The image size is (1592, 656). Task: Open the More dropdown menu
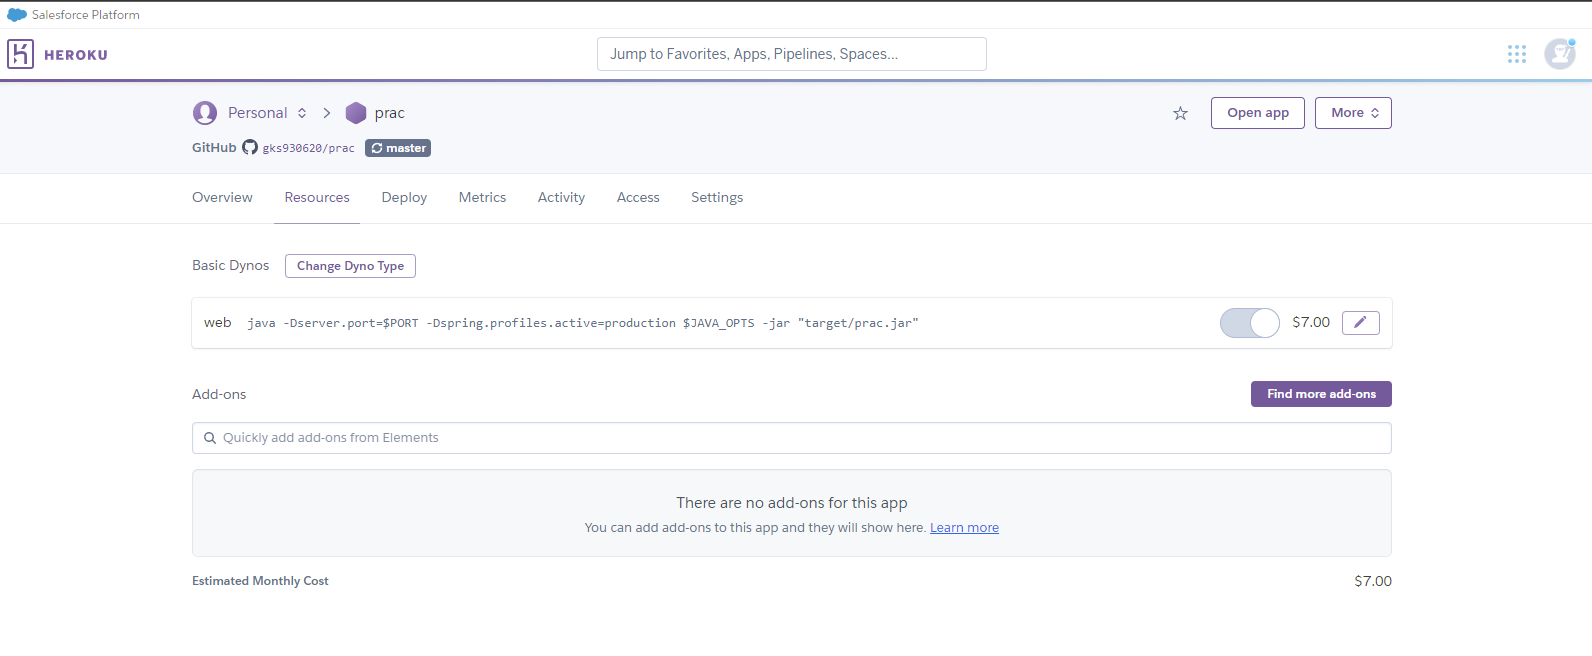tap(1353, 113)
